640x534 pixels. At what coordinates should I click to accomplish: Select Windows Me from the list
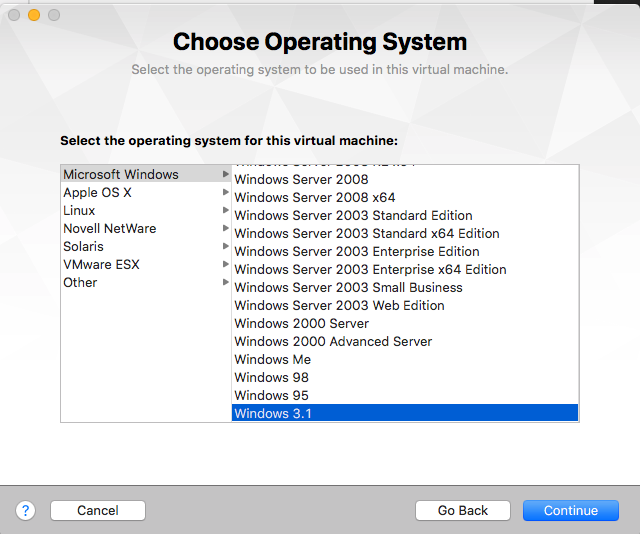pos(272,359)
